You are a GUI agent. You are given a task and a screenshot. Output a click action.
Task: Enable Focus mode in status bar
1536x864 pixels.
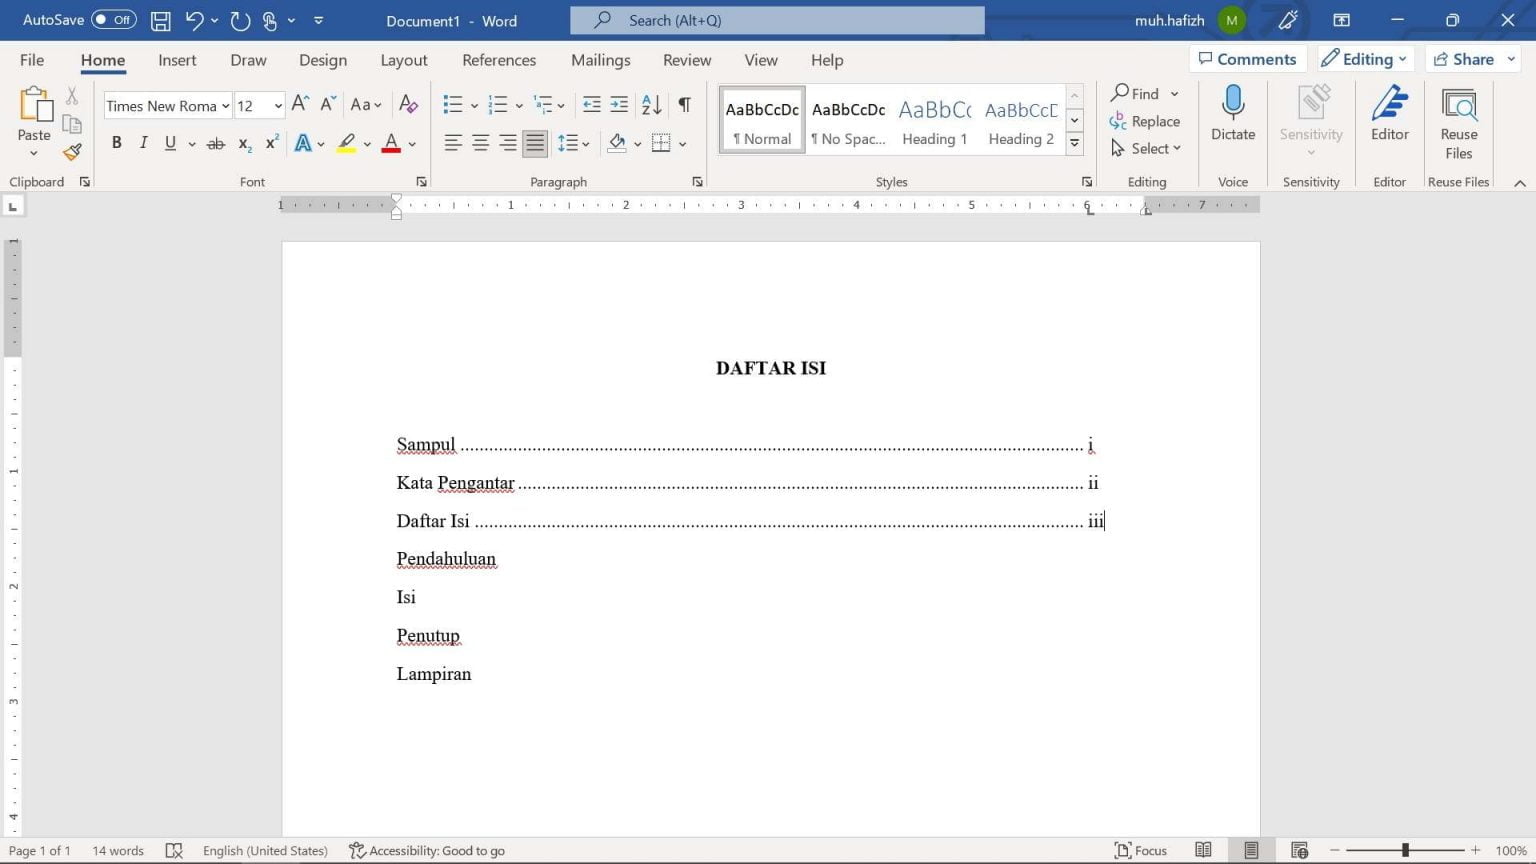(x=1140, y=850)
